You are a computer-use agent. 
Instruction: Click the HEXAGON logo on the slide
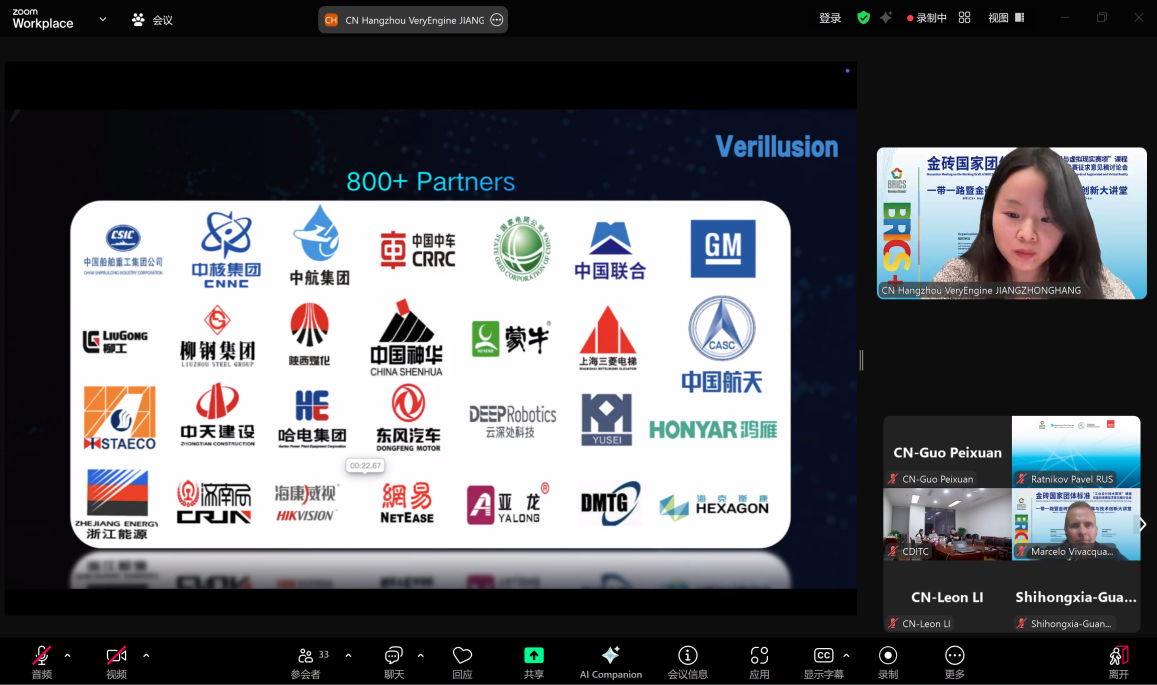[714, 506]
